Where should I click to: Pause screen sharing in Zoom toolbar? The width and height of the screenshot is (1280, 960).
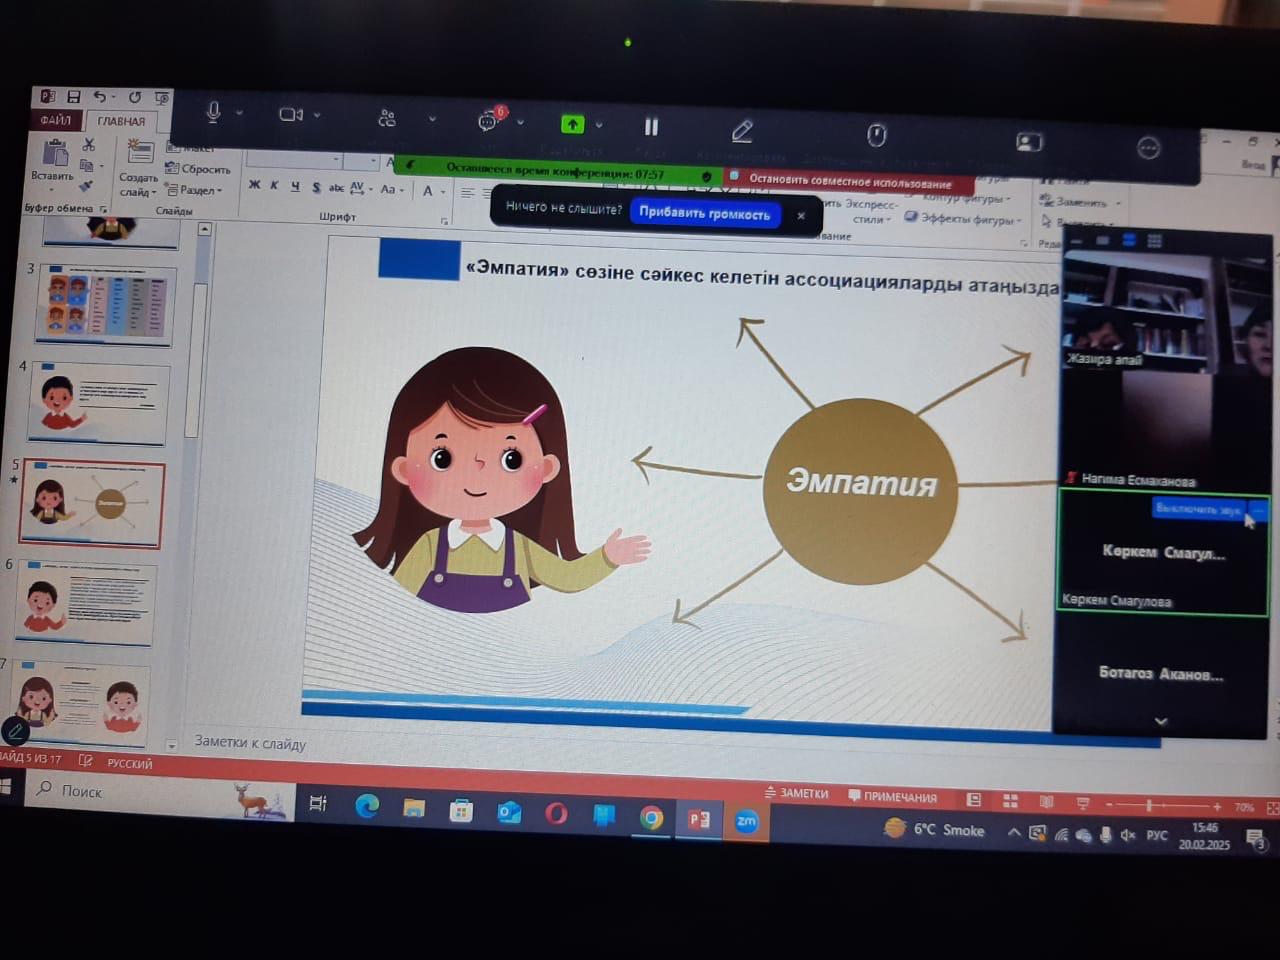click(651, 127)
